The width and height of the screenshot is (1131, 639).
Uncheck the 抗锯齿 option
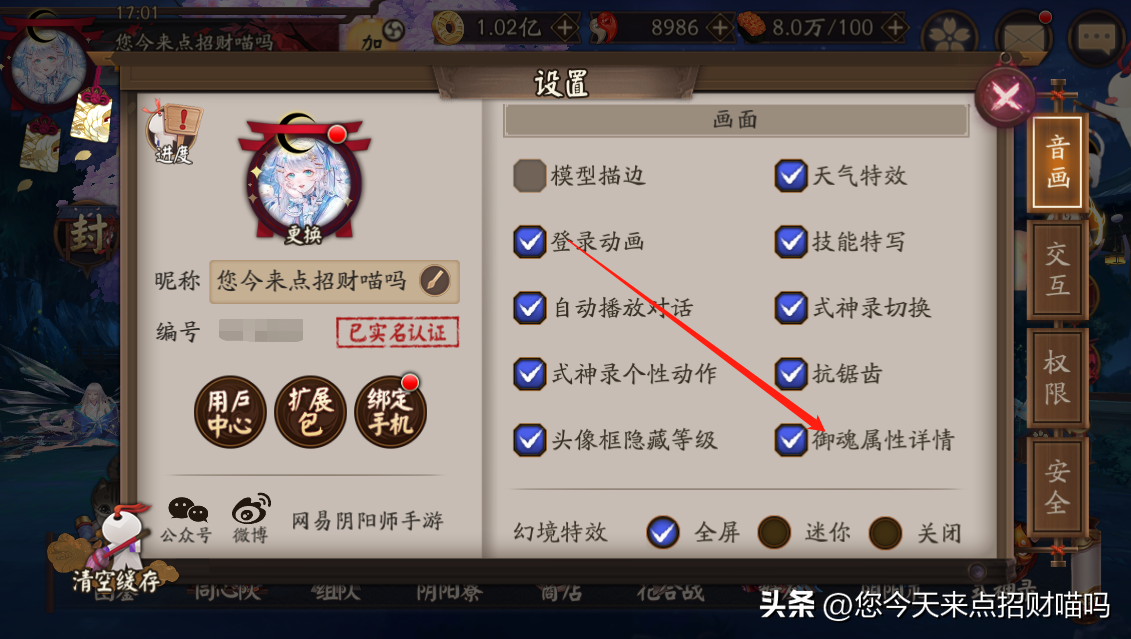pos(791,374)
